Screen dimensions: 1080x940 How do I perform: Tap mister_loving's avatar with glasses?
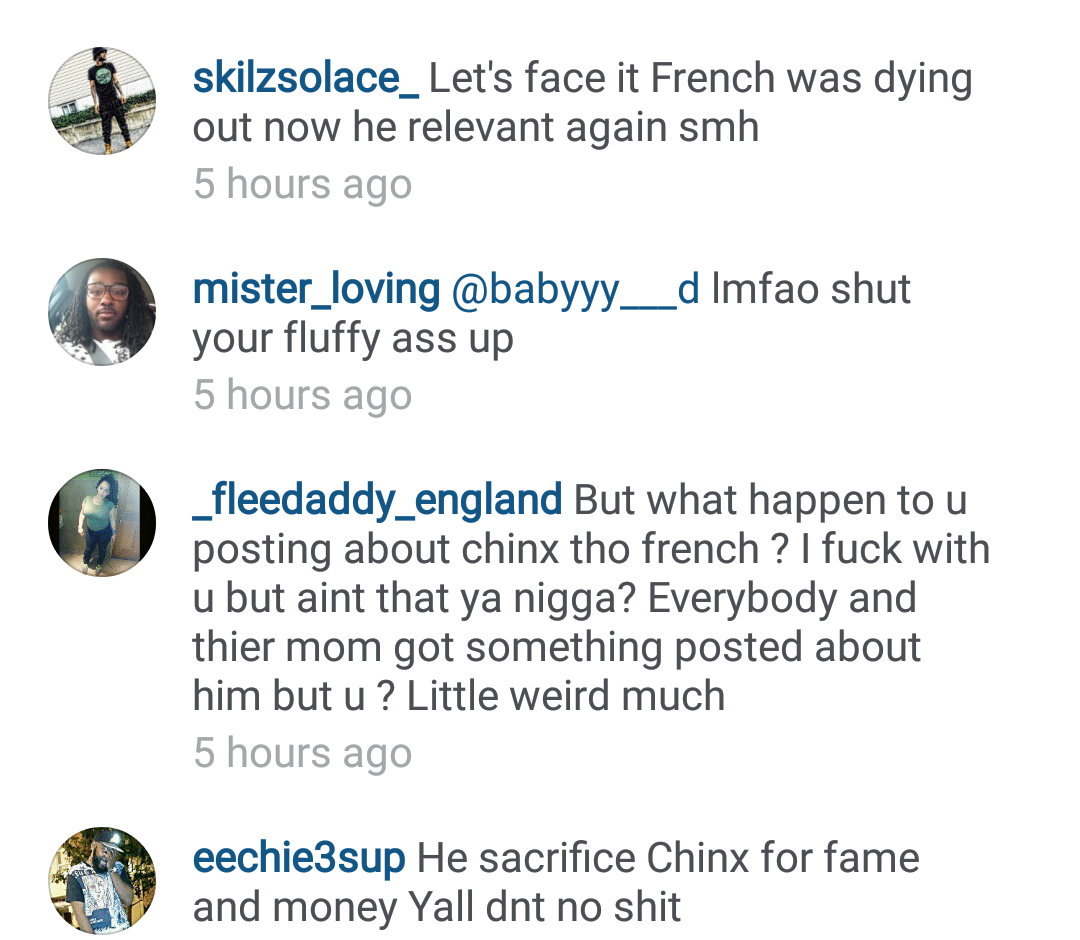coord(102,312)
